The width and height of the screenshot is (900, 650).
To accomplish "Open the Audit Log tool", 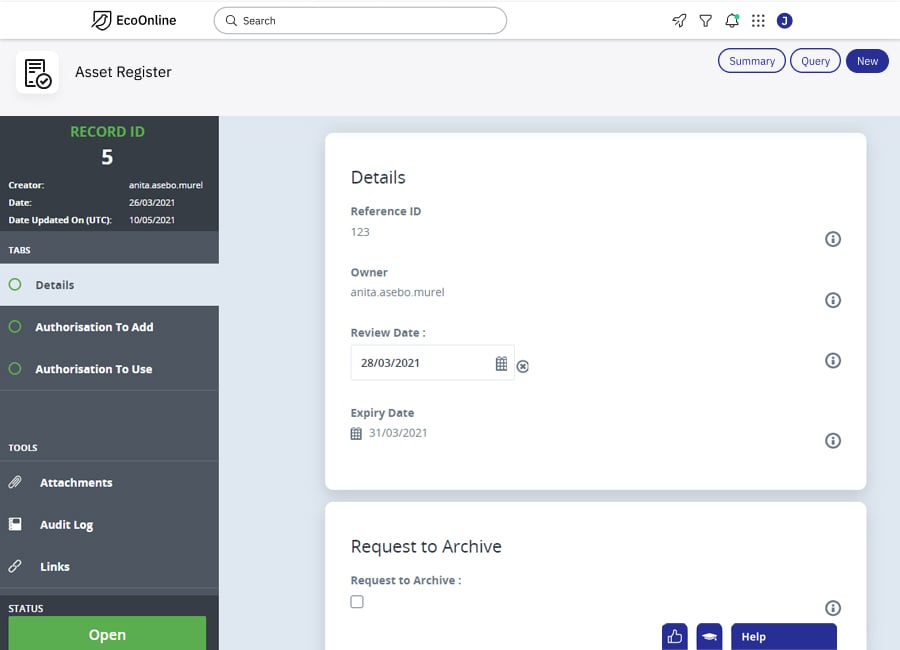I will click(x=109, y=524).
